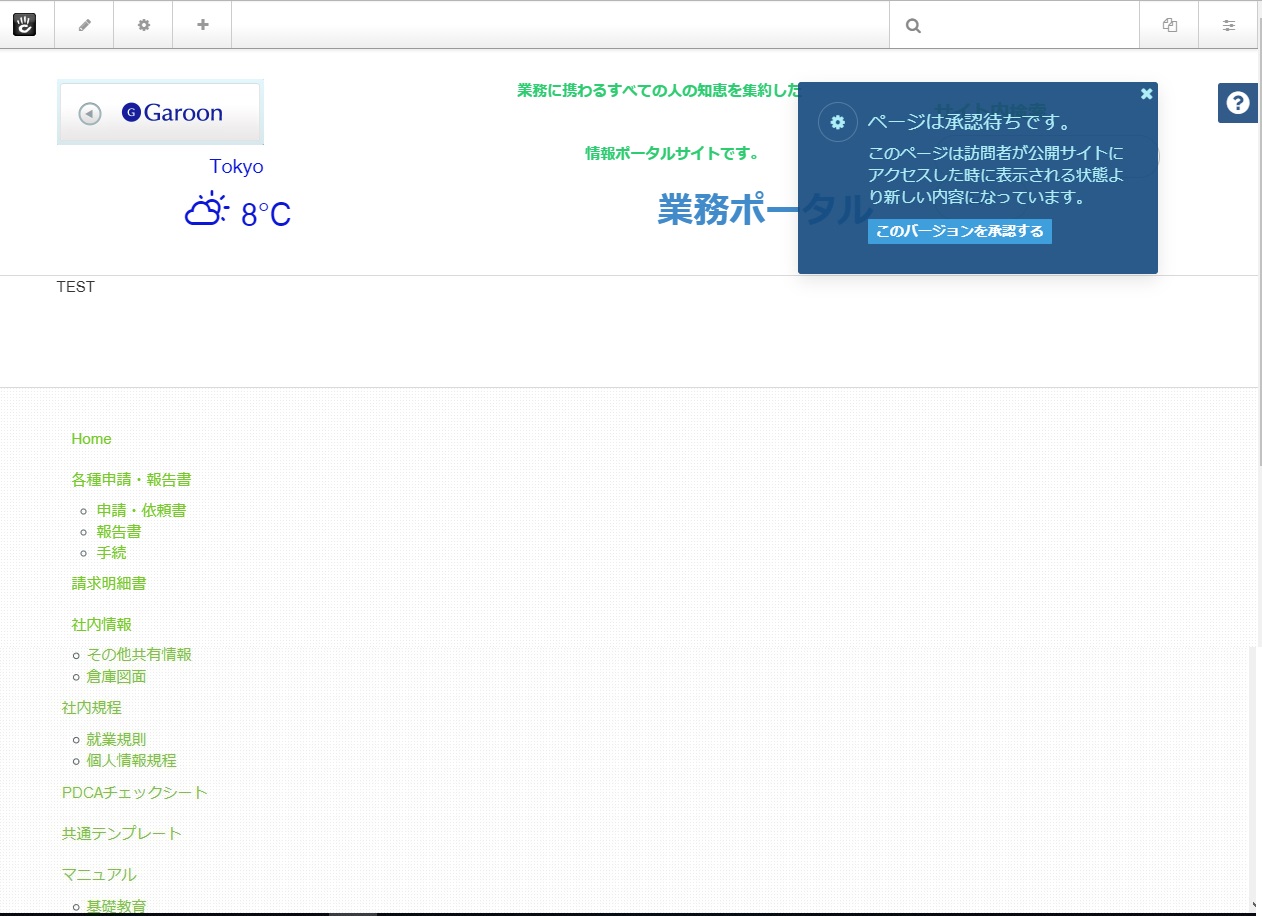Screen dimensions: 1262x916
Task: Select 倉庫図面 submenu link
Action: coord(117,676)
